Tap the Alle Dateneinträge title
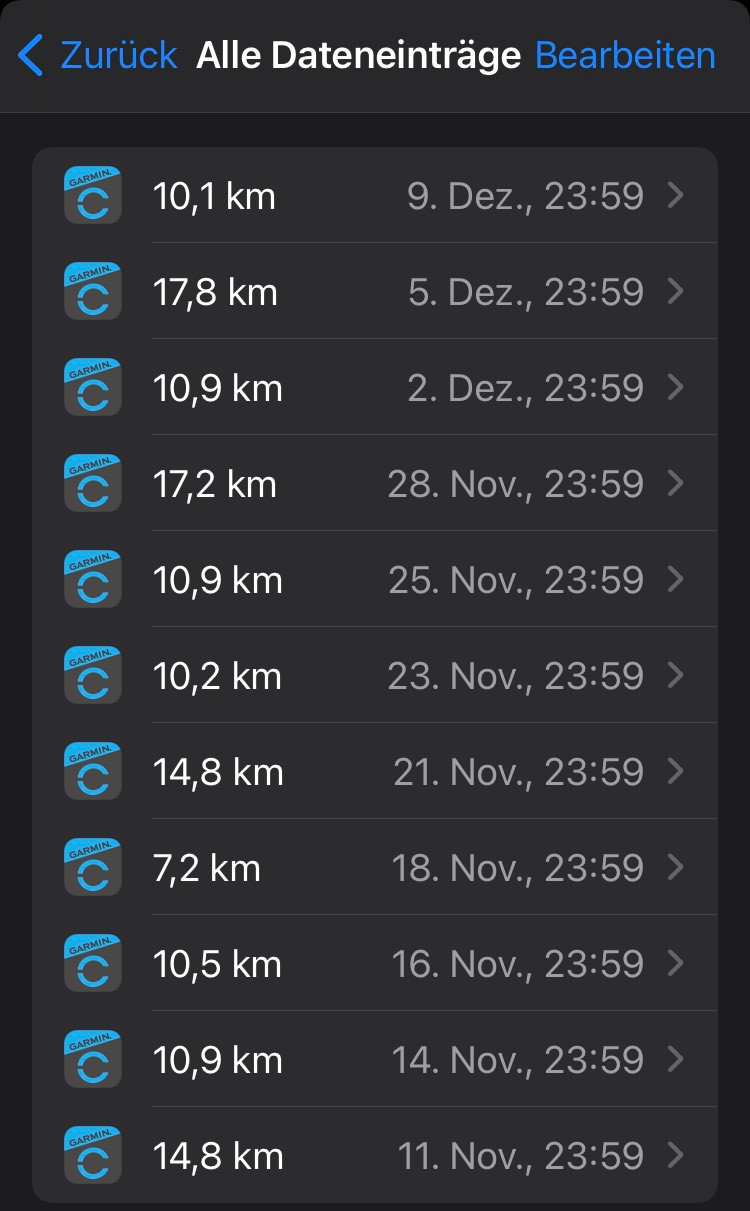This screenshot has height=1211, width=750. click(358, 55)
